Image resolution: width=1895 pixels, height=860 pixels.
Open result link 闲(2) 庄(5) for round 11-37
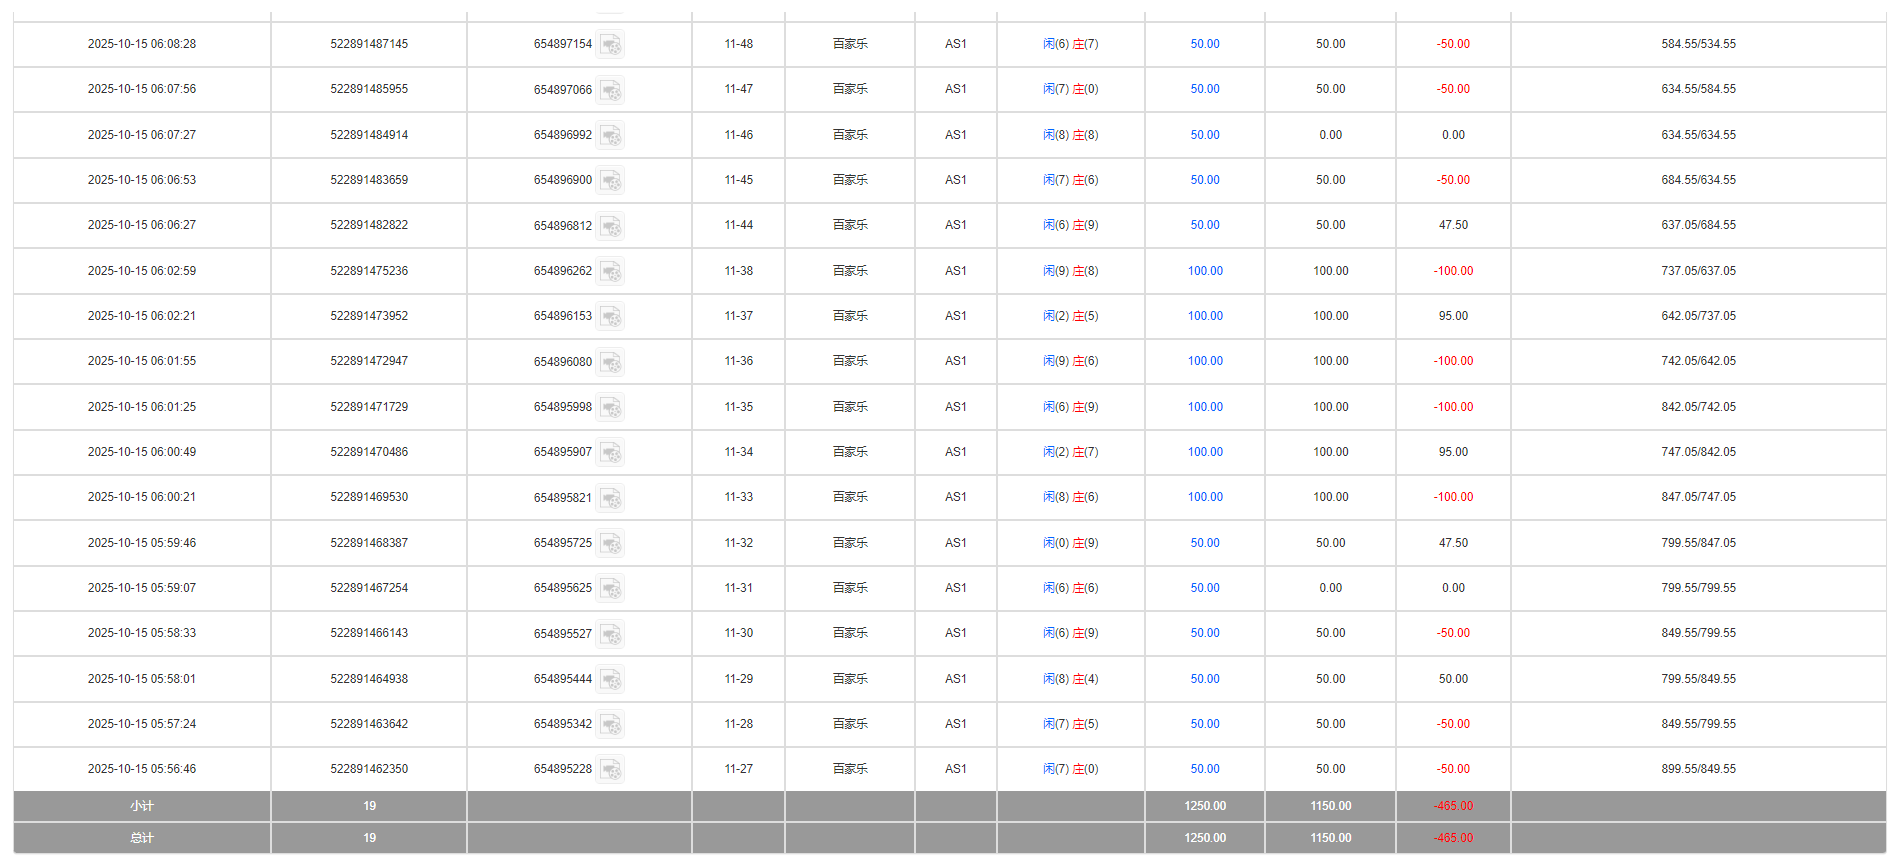pyautogui.click(x=1070, y=316)
